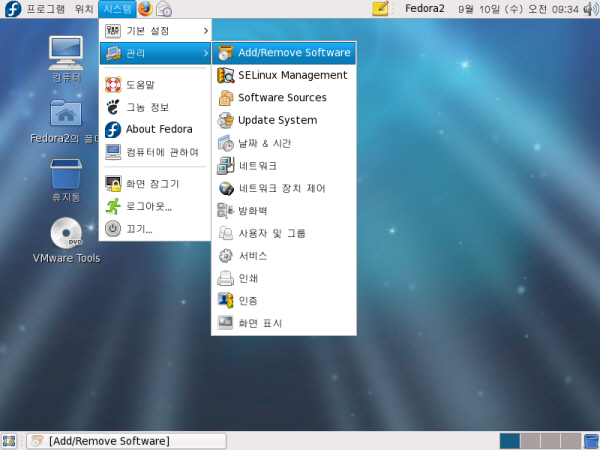Click the show desktop button in bottom panel
This screenshot has height=450, width=600.
click(9, 441)
